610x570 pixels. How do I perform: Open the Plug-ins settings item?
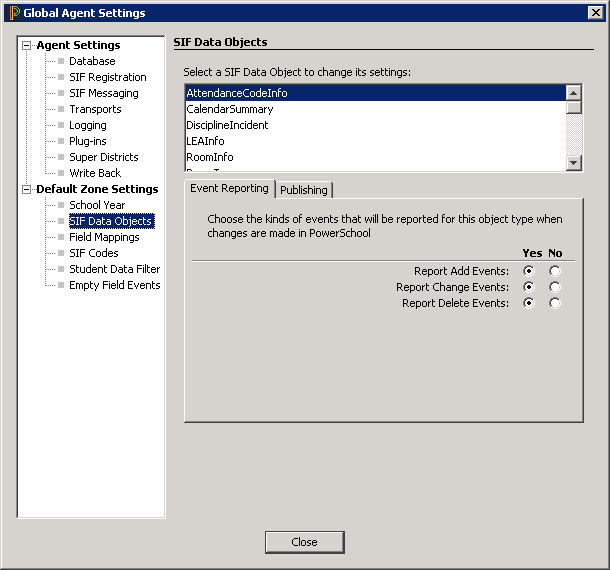coord(87,141)
